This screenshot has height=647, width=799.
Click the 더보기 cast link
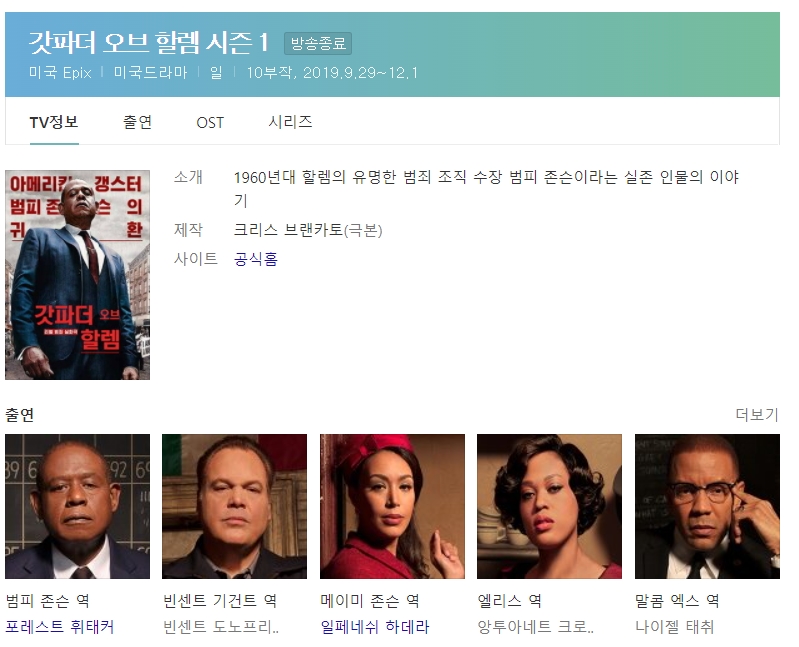tap(757, 415)
